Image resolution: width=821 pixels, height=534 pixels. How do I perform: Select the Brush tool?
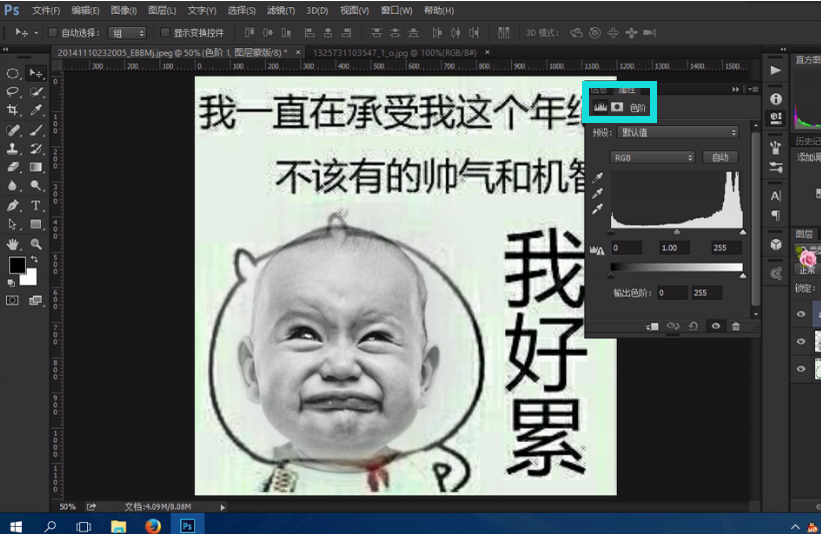click(x=36, y=130)
